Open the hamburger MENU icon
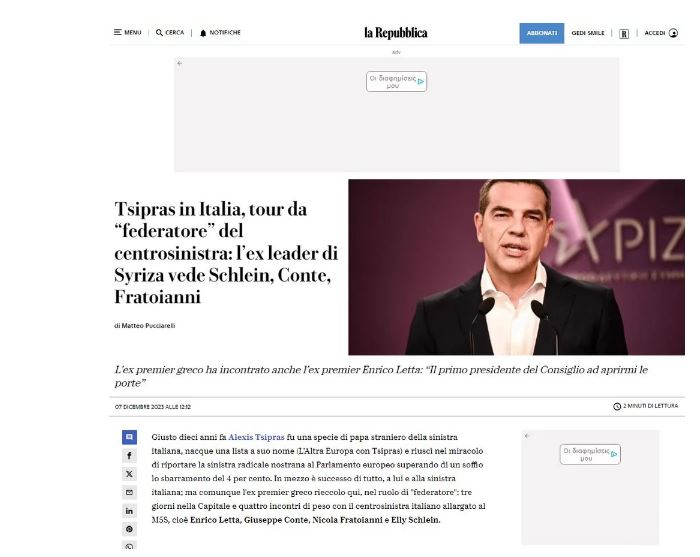The height and width of the screenshot is (557, 700). click(x=118, y=33)
